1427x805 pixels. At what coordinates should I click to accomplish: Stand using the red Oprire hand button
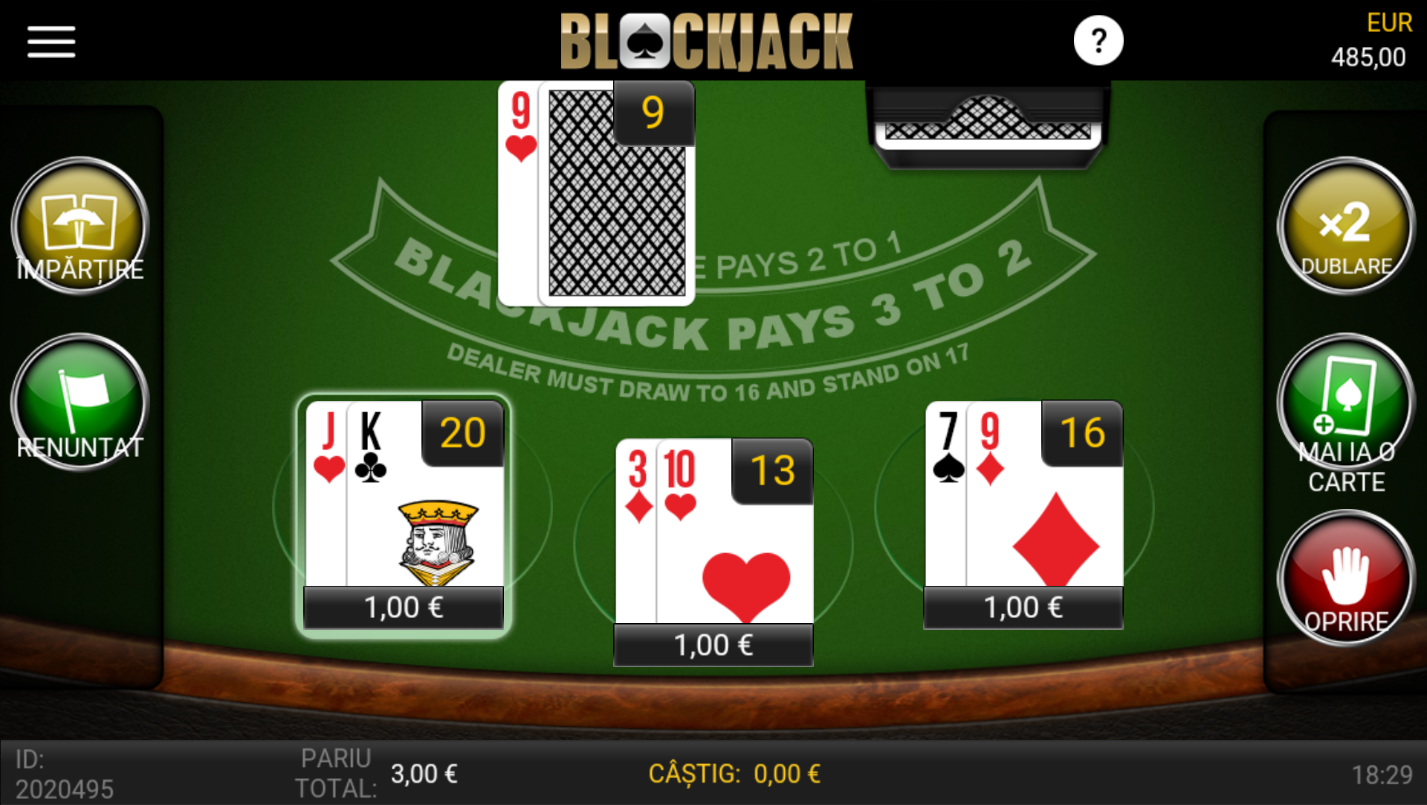pos(1346,579)
